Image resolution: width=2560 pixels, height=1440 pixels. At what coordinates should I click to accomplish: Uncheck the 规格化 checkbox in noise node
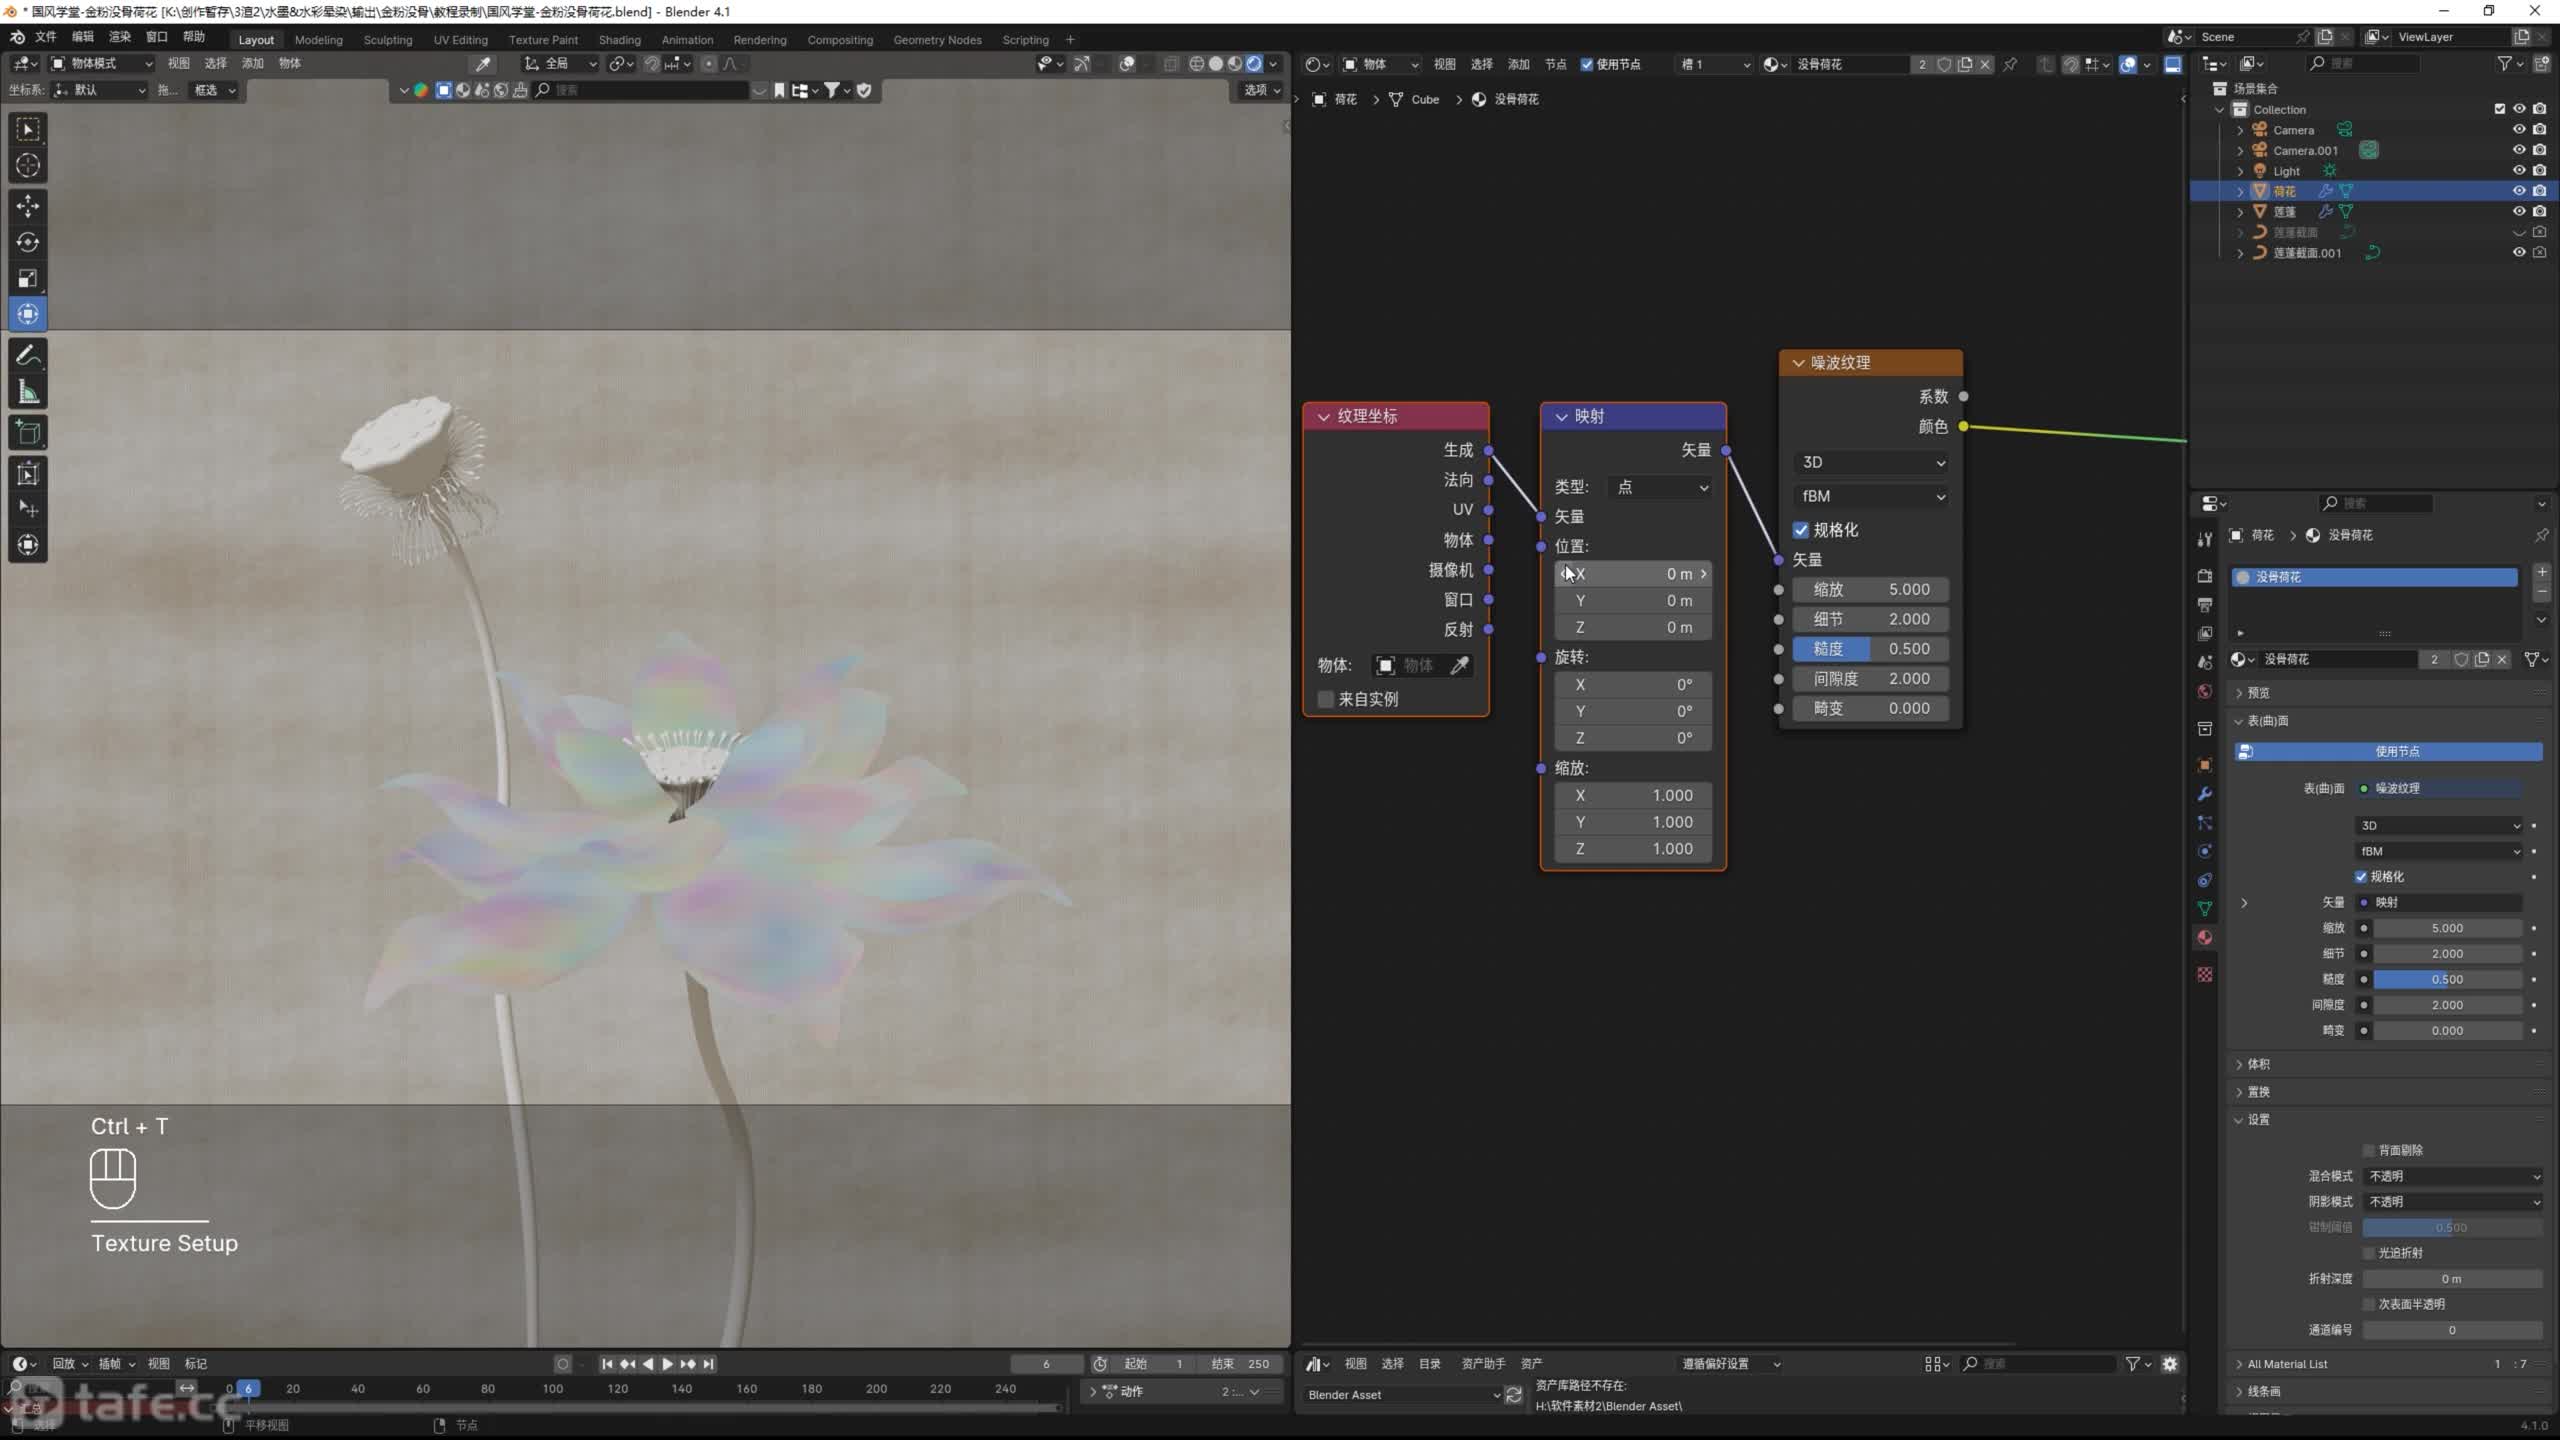coord(1801,530)
